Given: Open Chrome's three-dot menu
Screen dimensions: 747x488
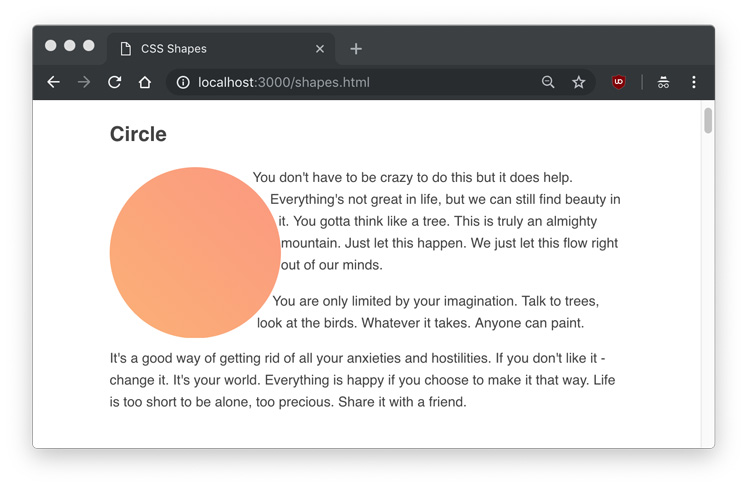Looking at the screenshot, I should pos(693,82).
